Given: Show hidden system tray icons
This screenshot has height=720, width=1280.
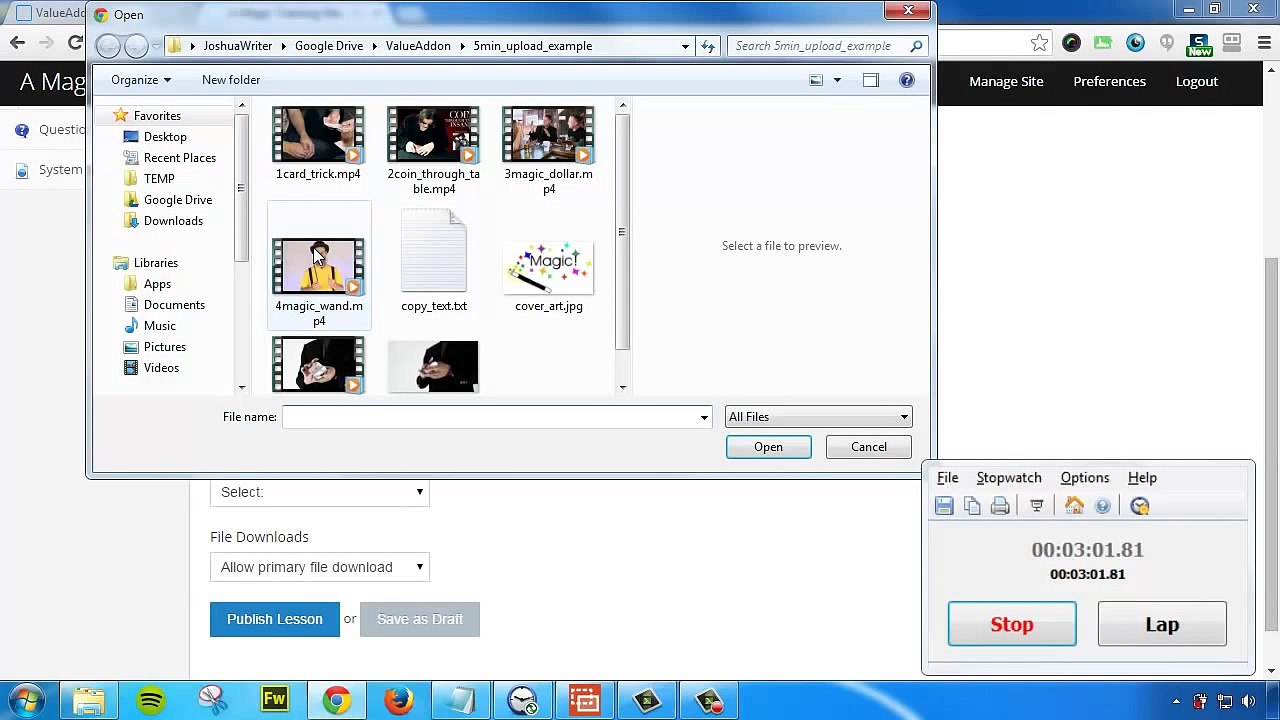Looking at the screenshot, I should tap(1176, 701).
